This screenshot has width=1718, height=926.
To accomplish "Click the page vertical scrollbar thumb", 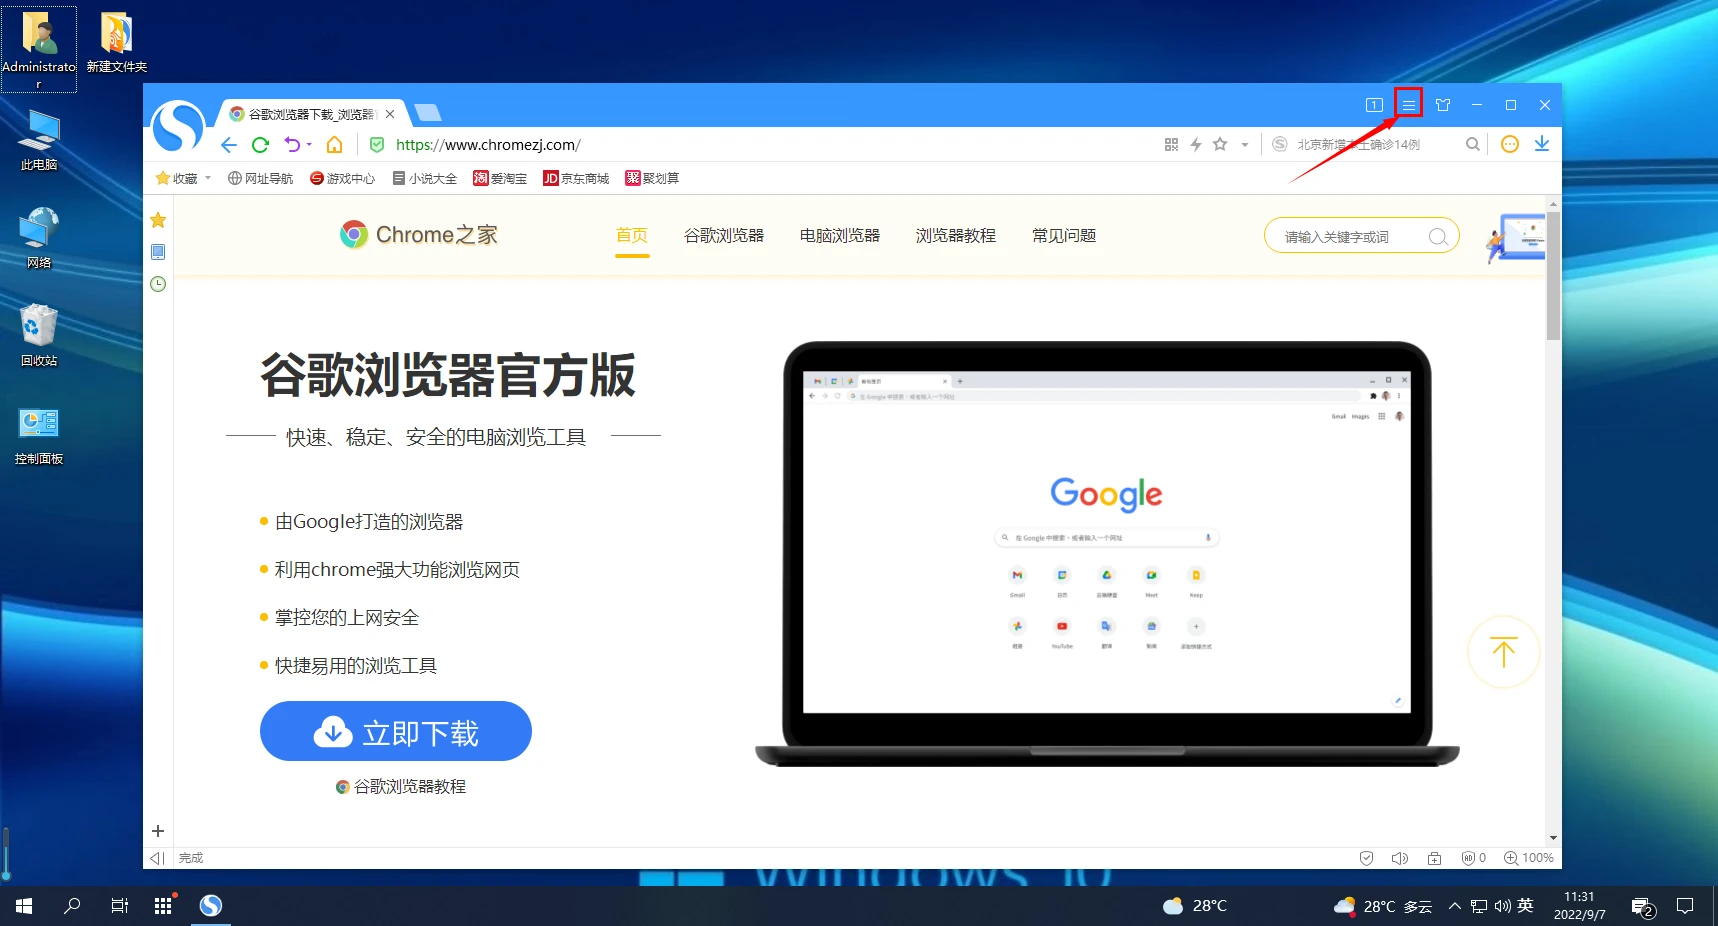I will click(x=1553, y=276).
